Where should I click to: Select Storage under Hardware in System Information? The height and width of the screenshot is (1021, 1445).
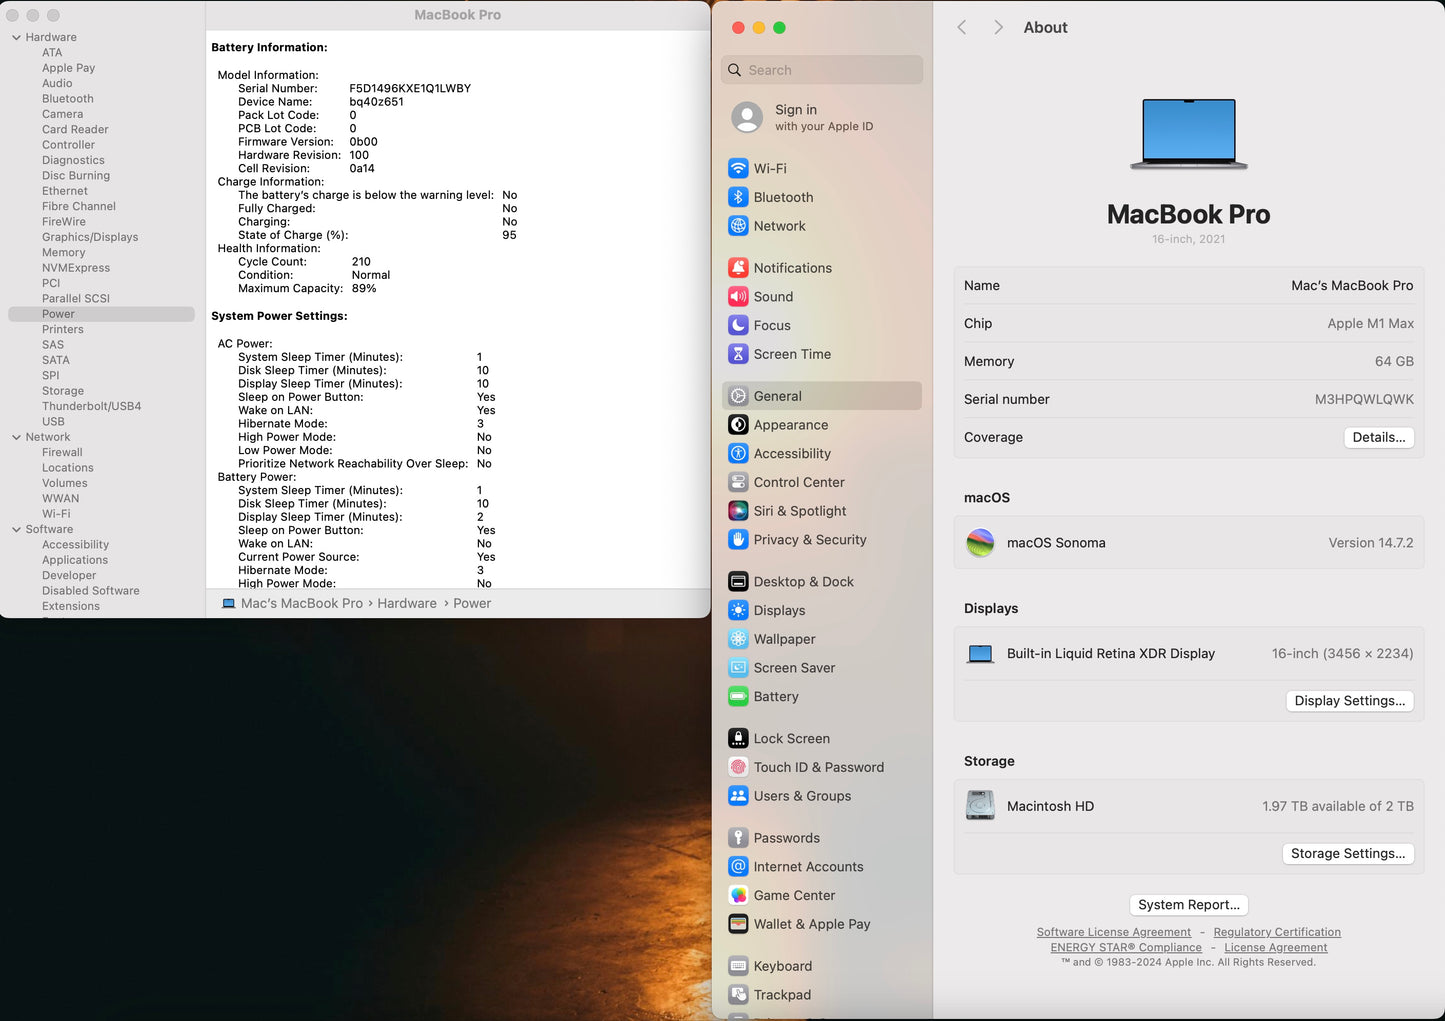click(63, 390)
